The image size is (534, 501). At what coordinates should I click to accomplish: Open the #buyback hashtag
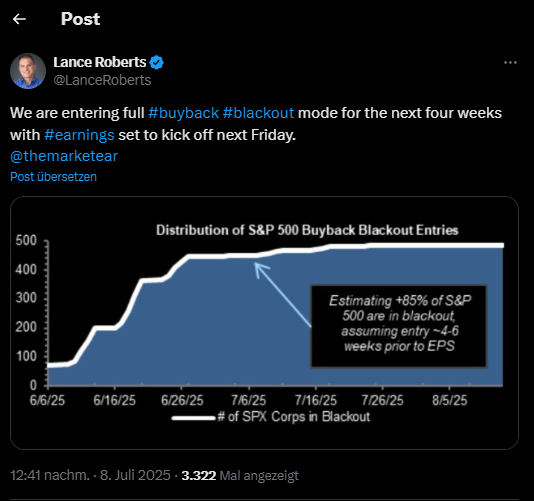(184, 113)
